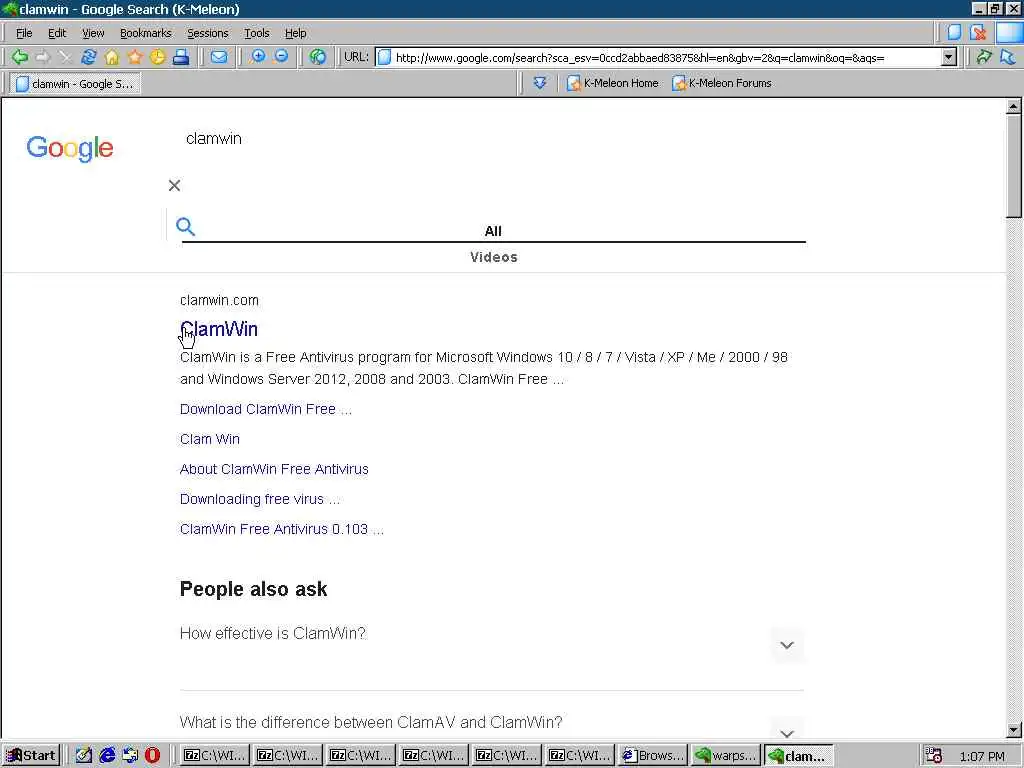1024x768 pixels.
Task: Click the system tray icon beside the clock
Action: 933,756
